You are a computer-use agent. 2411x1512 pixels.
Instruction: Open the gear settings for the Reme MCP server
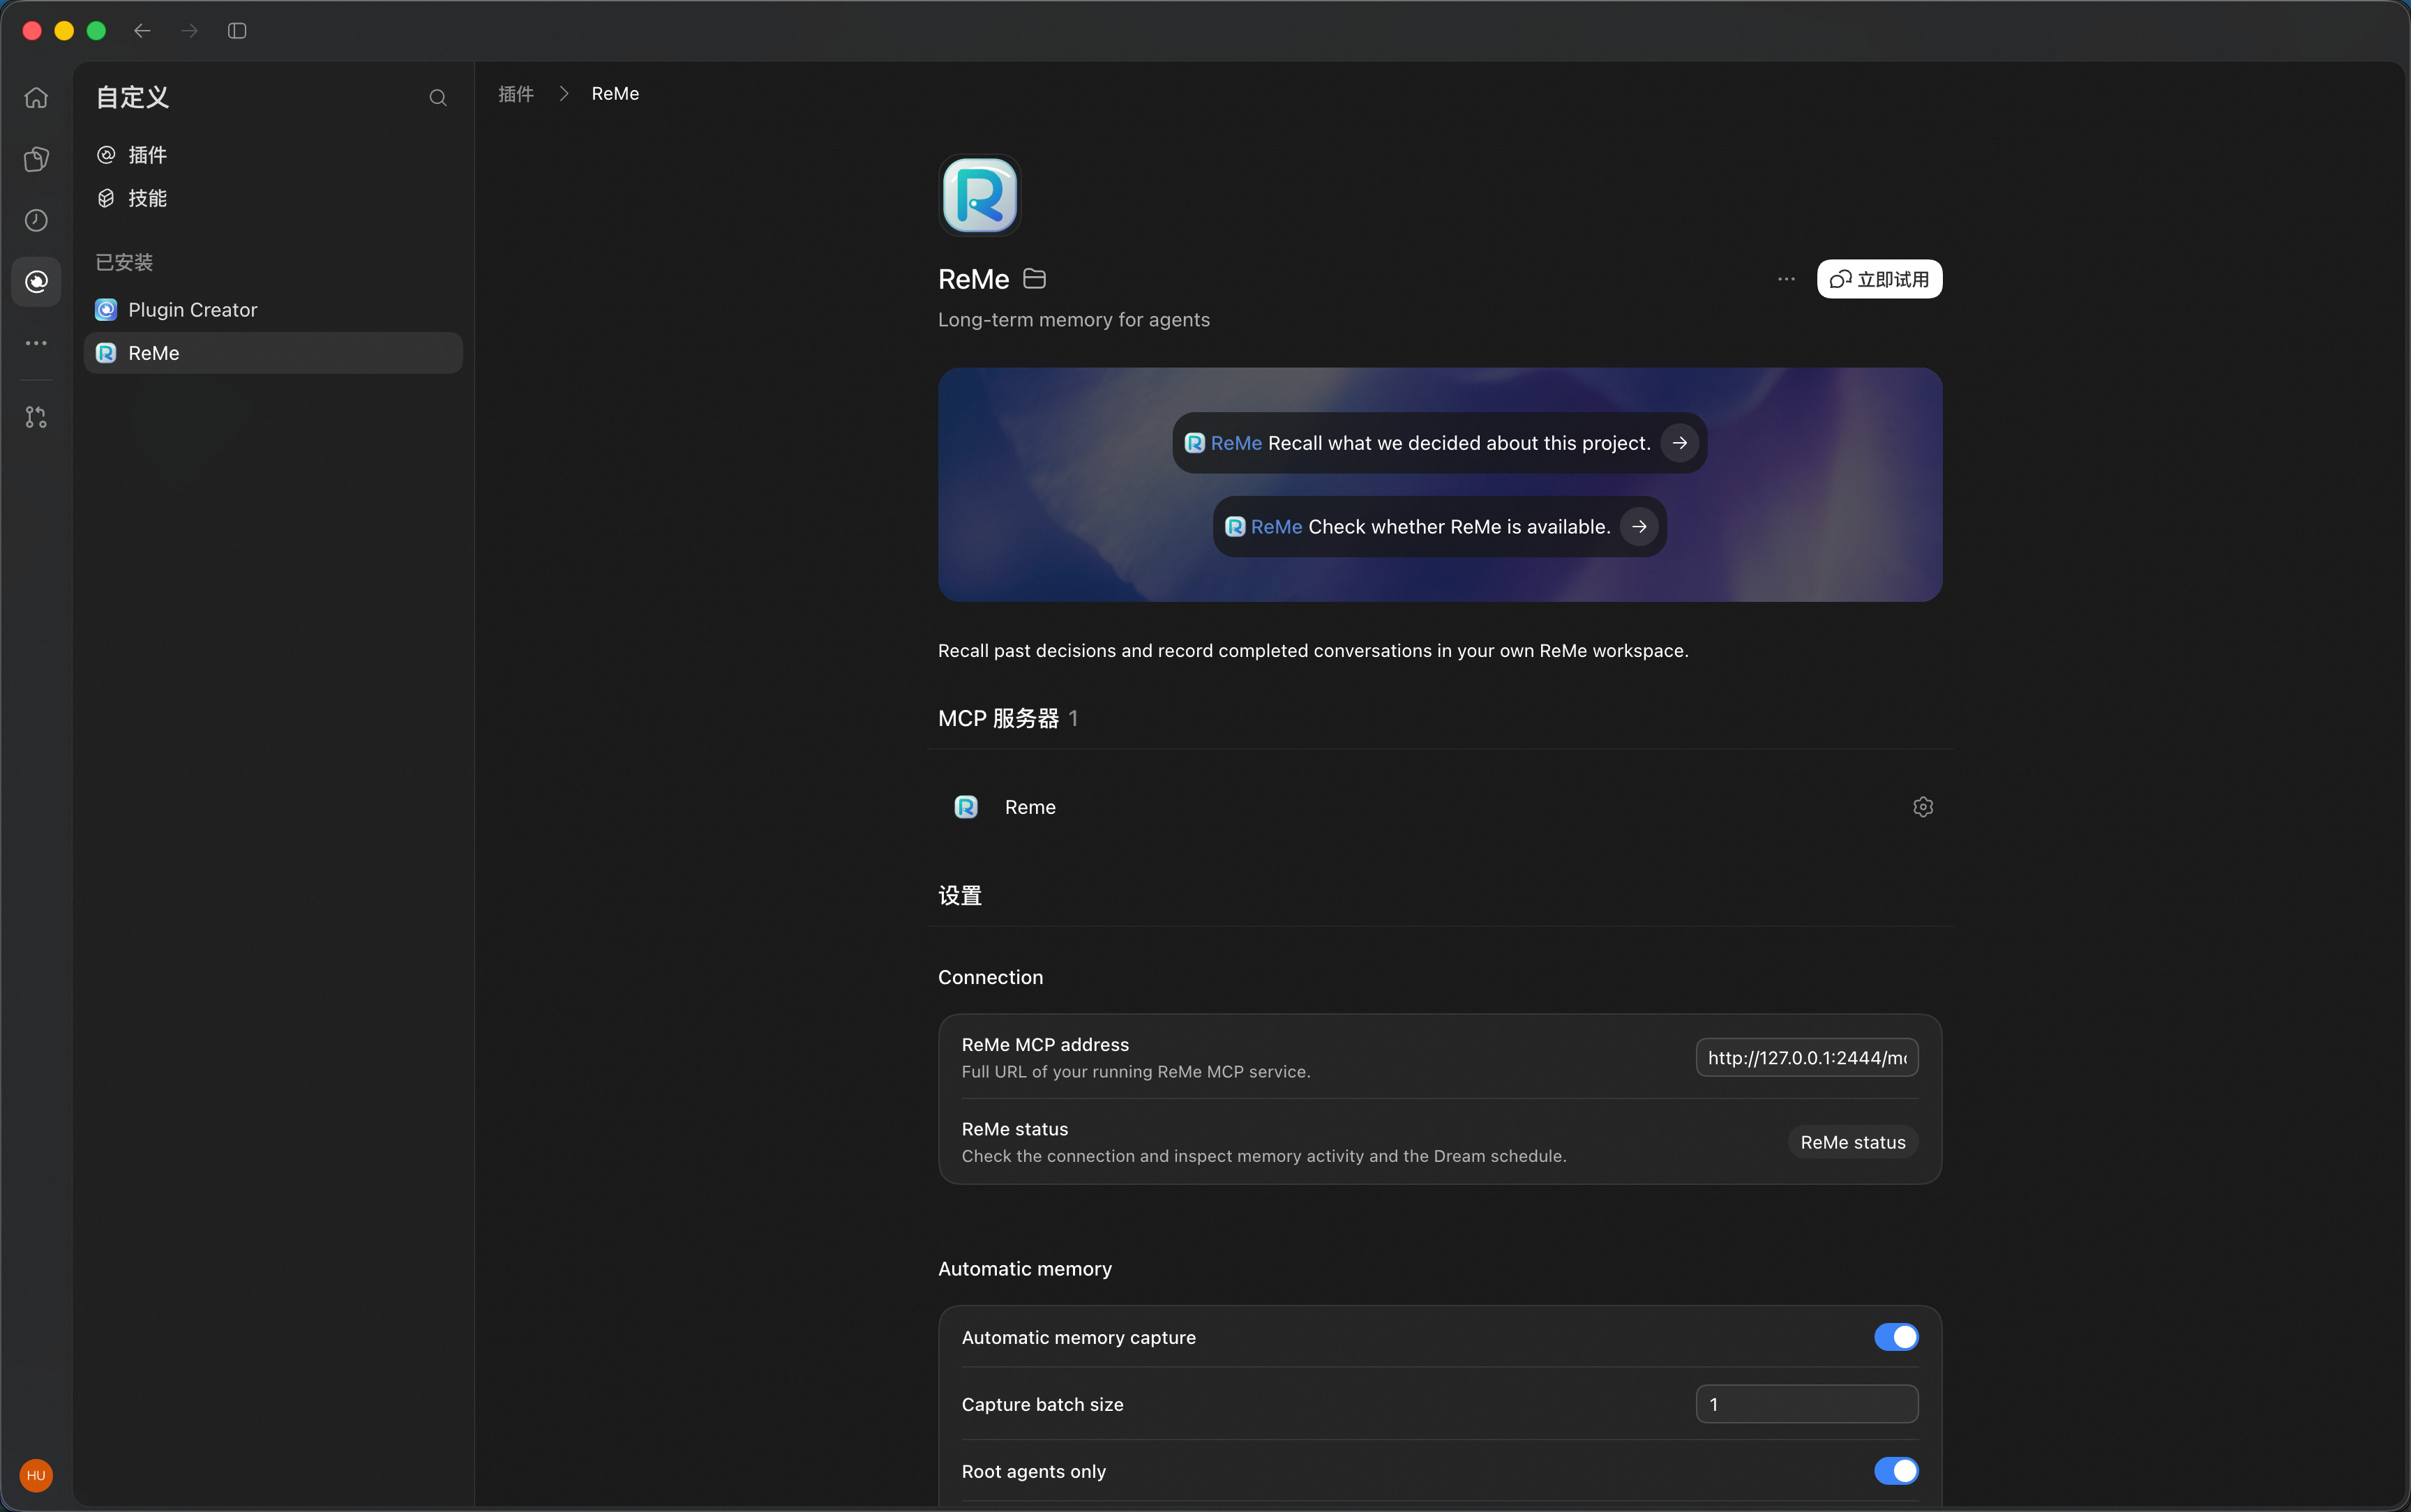[1922, 807]
